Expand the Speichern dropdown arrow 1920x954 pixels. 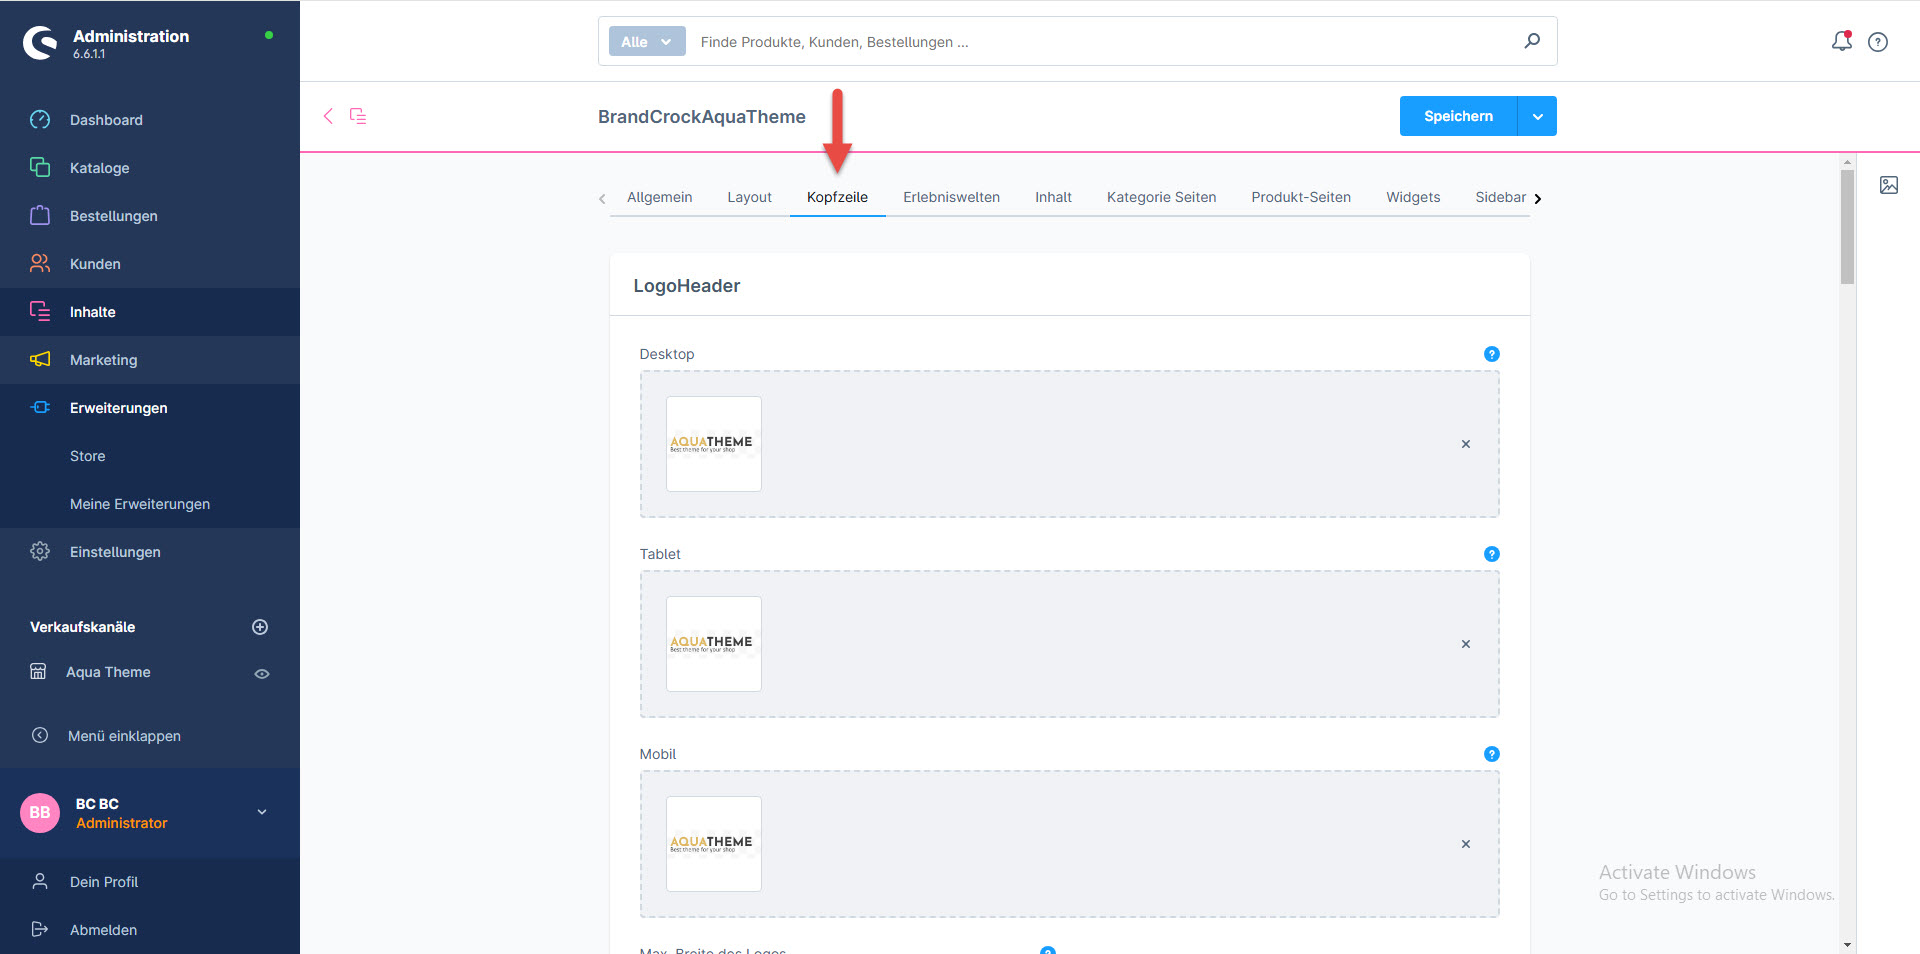1537,117
